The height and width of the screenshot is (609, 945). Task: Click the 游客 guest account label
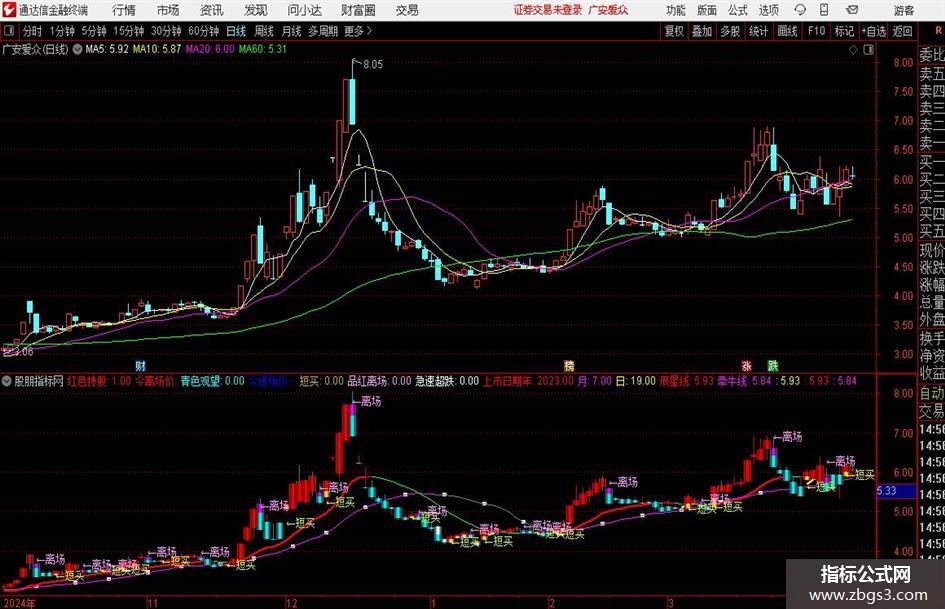click(x=904, y=10)
